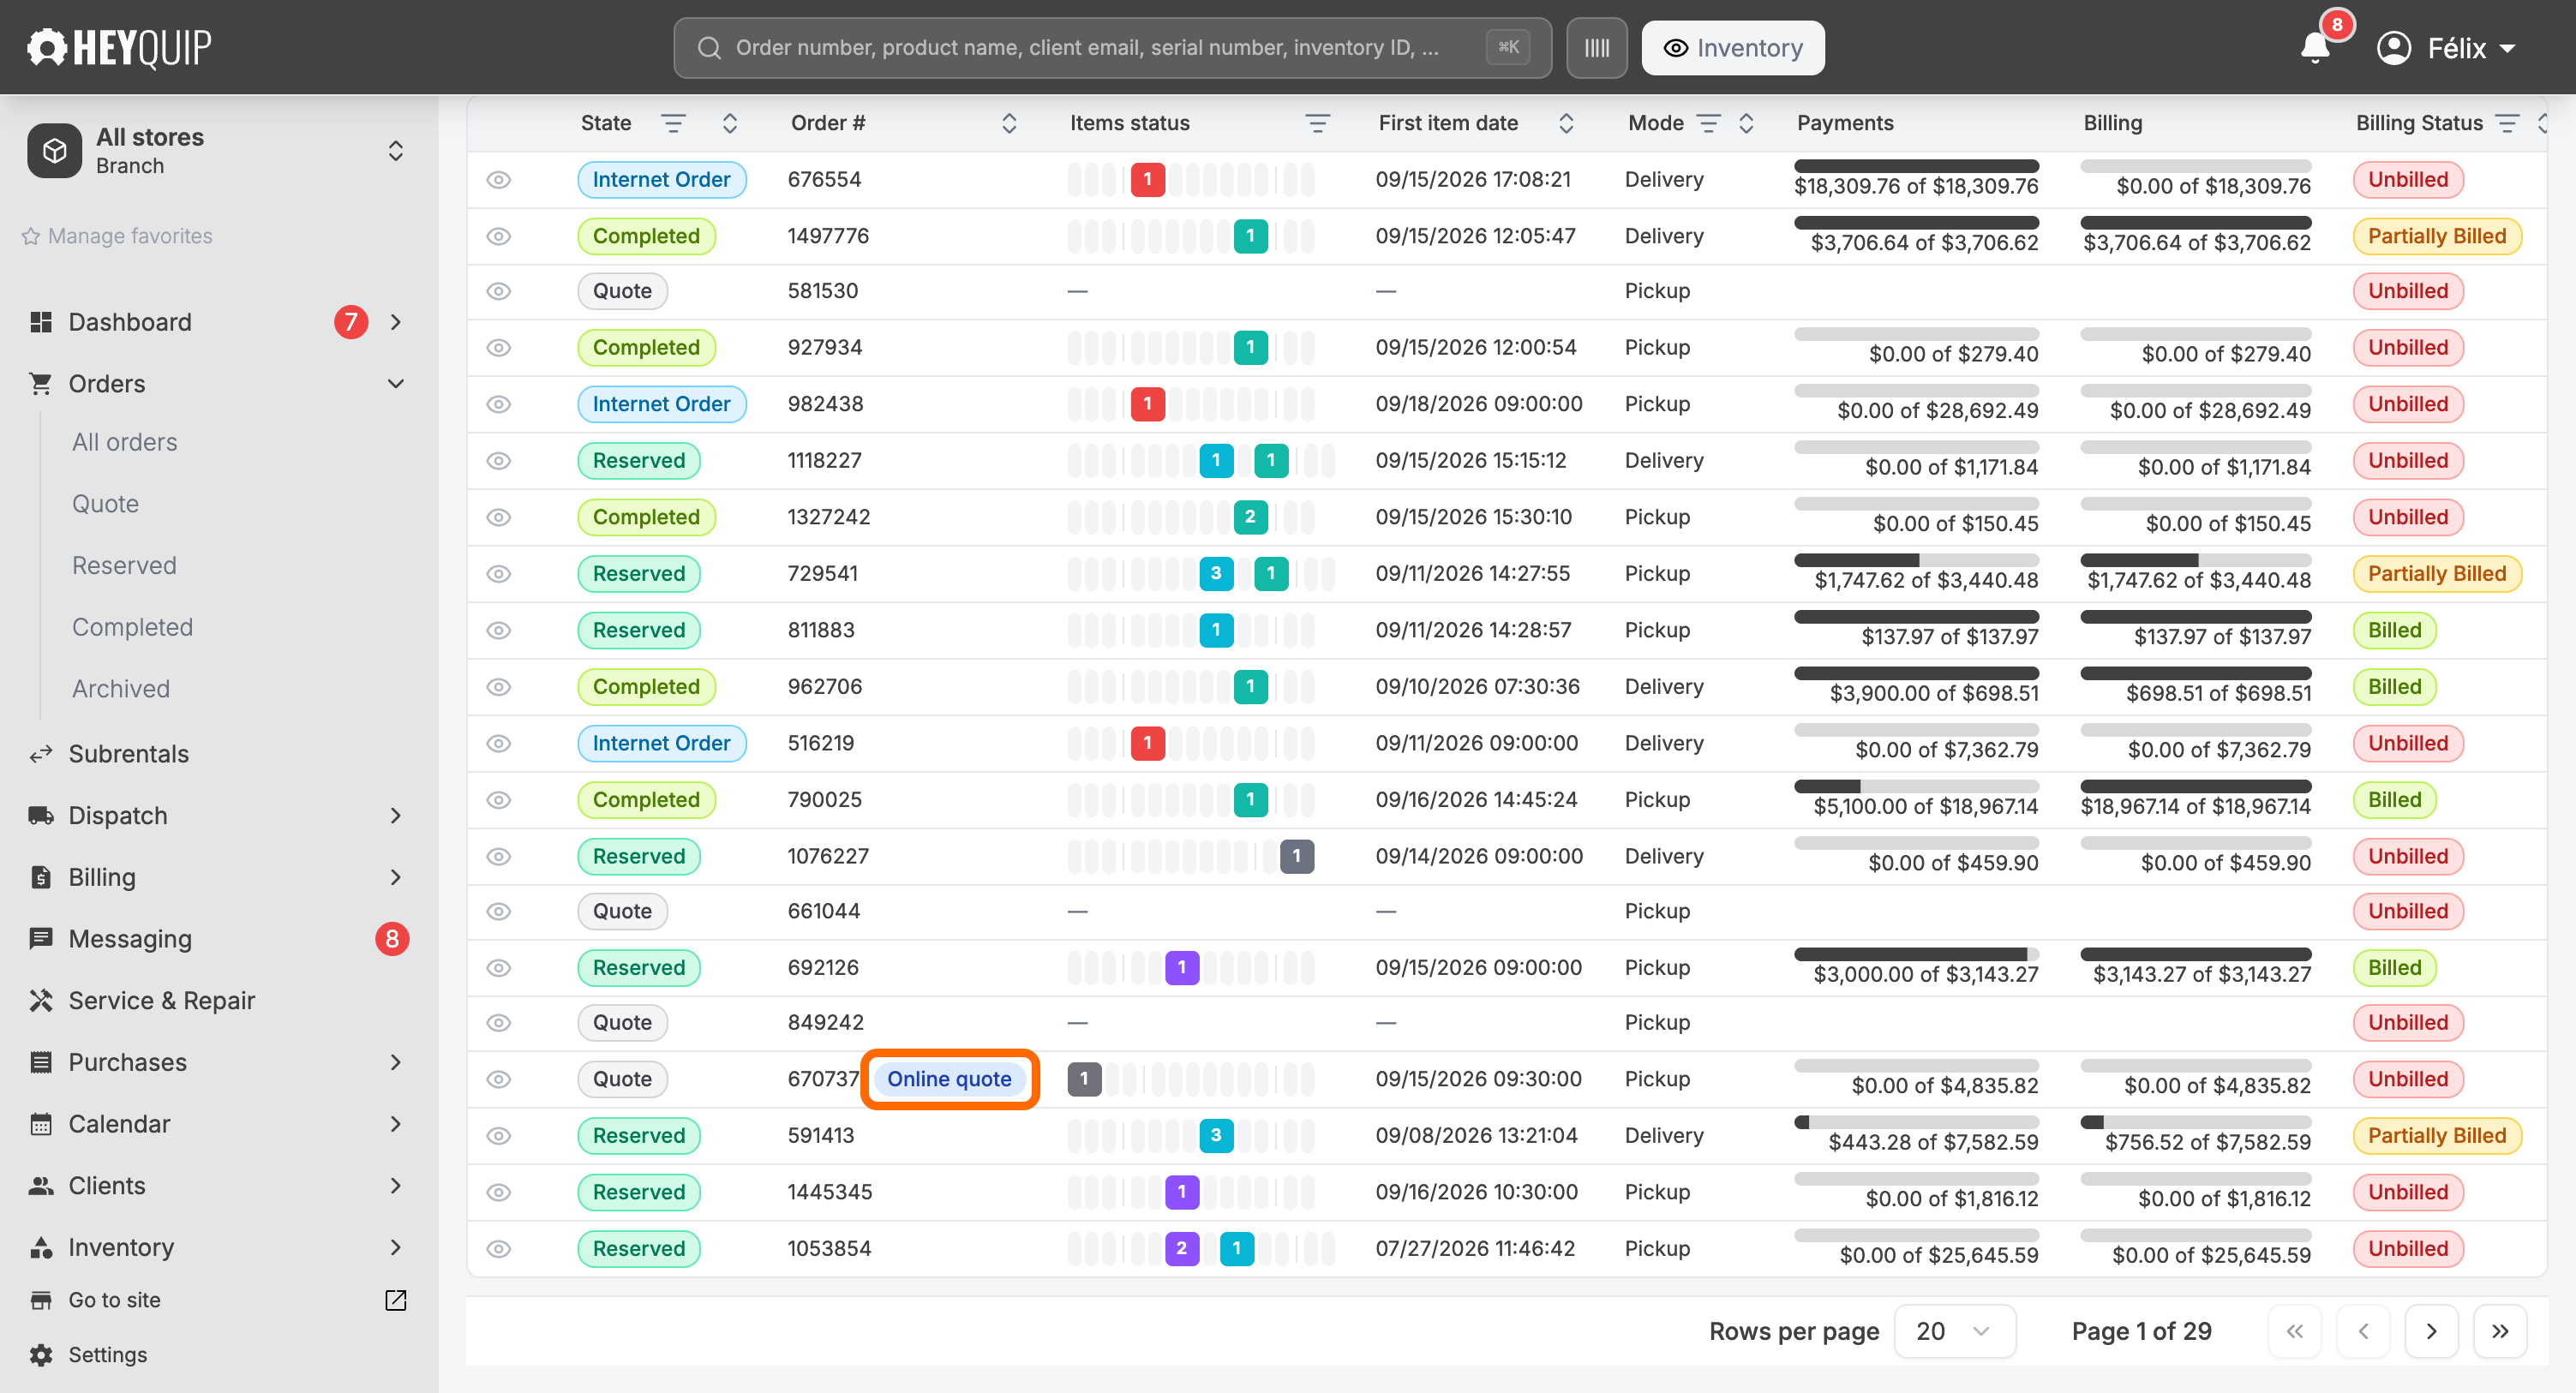The width and height of the screenshot is (2576, 1393).
Task: Open Rows per page dropdown
Action: (1954, 1331)
